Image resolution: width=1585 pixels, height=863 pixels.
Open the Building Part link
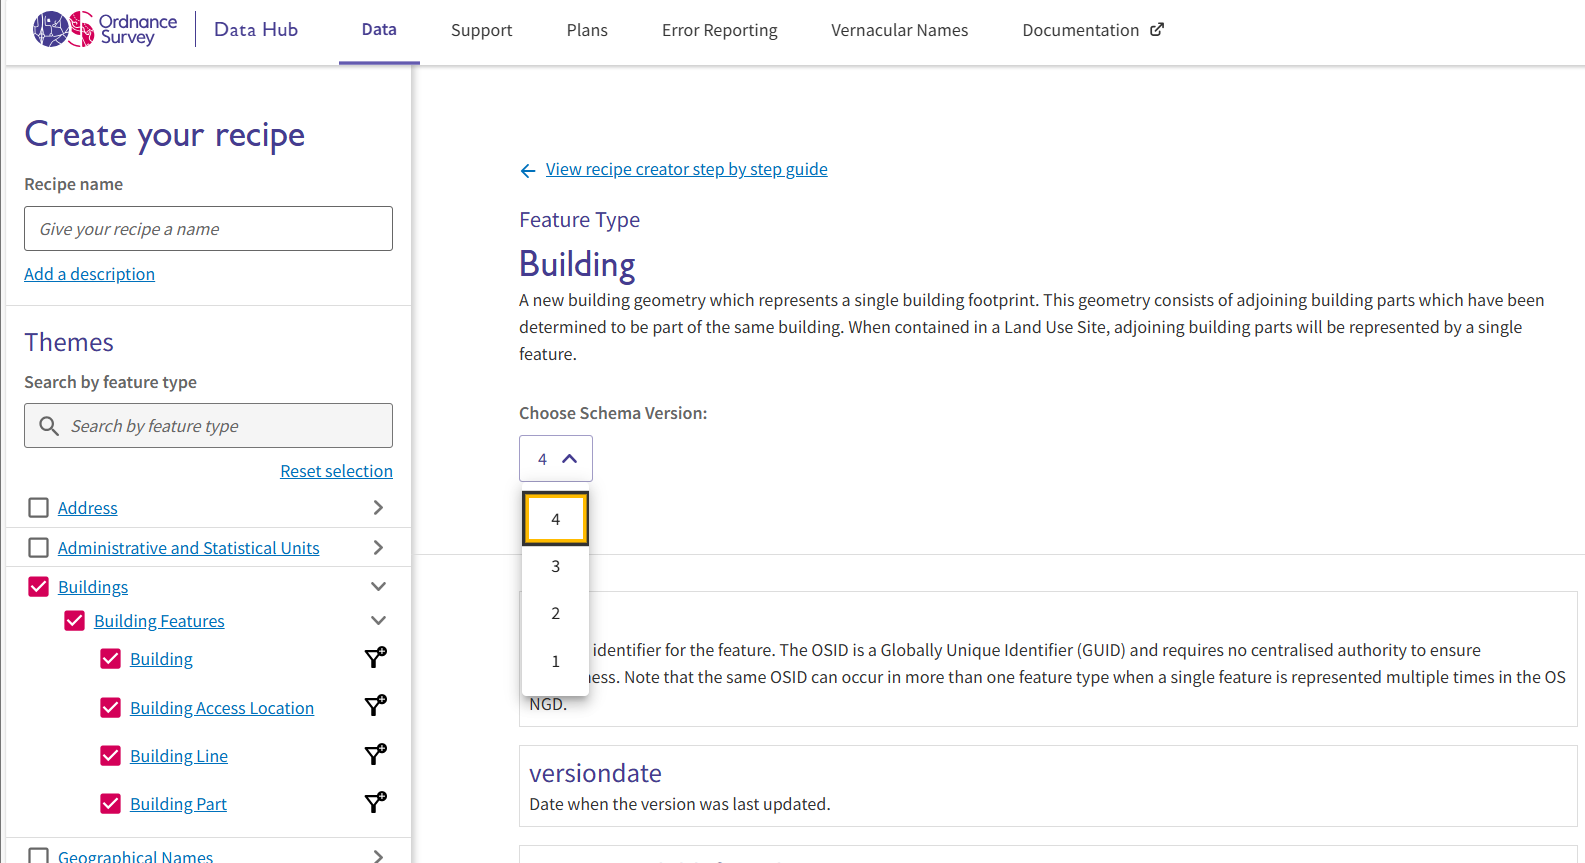(x=178, y=804)
